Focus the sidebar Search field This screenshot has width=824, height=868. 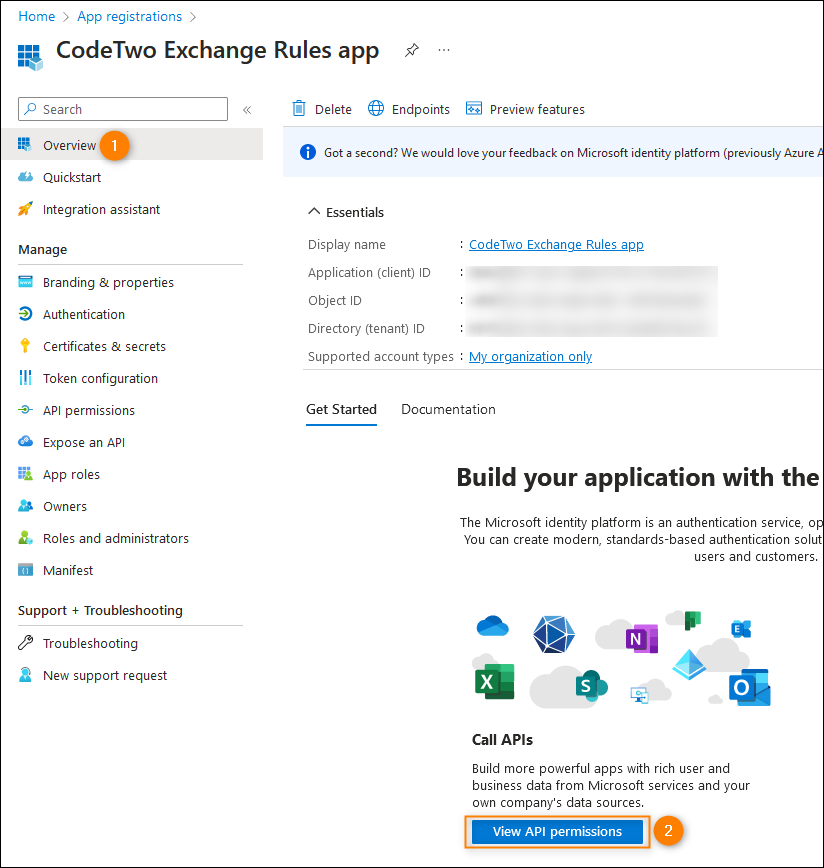click(123, 109)
